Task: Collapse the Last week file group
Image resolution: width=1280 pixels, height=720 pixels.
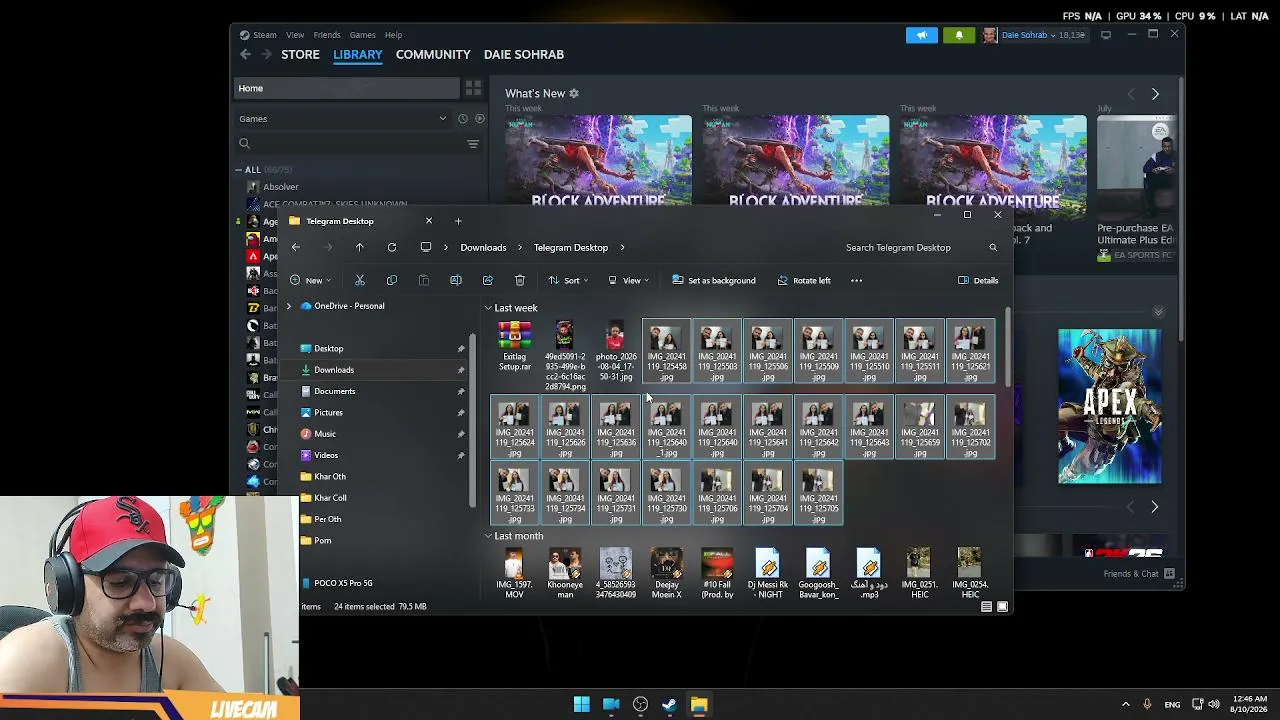Action: pyautogui.click(x=488, y=308)
